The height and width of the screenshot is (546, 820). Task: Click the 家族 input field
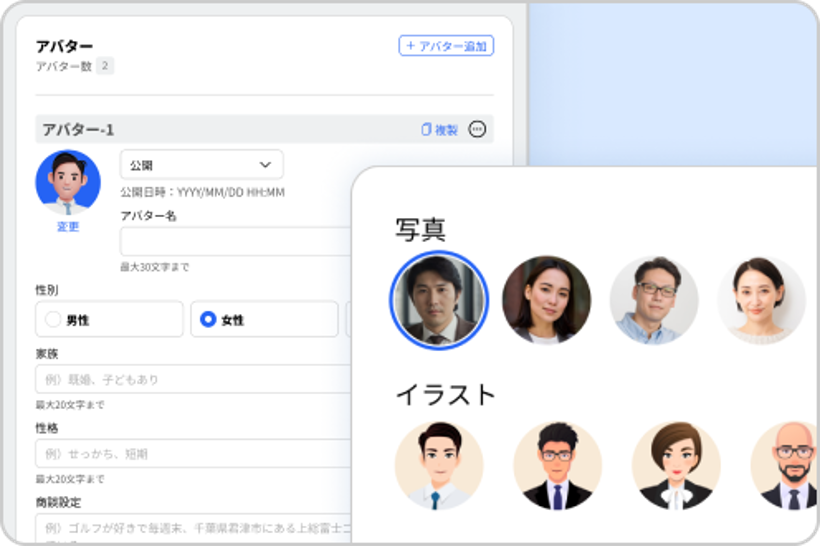pyautogui.click(x=193, y=379)
